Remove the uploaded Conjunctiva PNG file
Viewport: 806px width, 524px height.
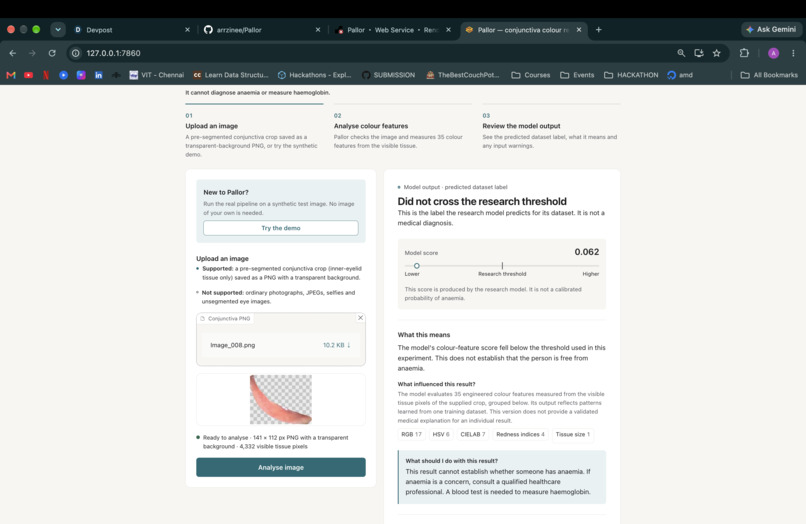point(360,318)
